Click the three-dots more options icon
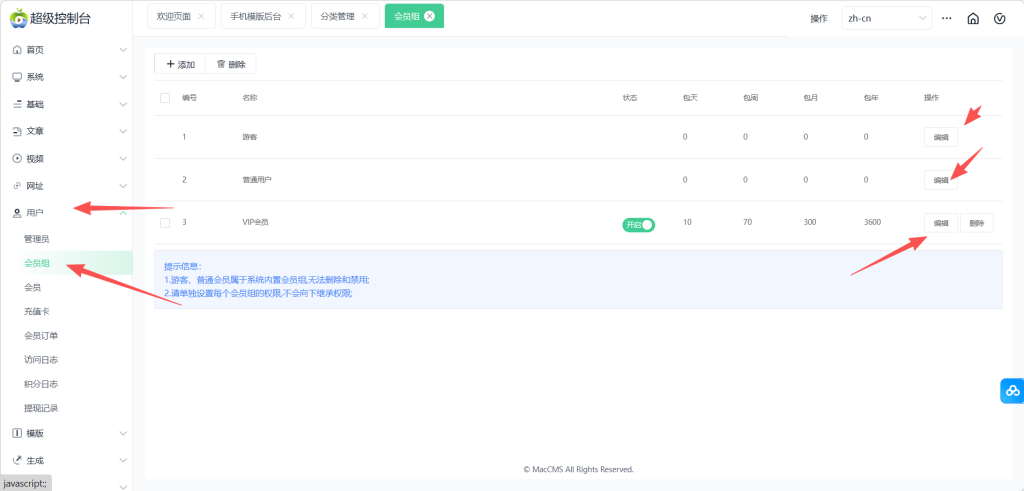The height and width of the screenshot is (491, 1024). coord(947,18)
